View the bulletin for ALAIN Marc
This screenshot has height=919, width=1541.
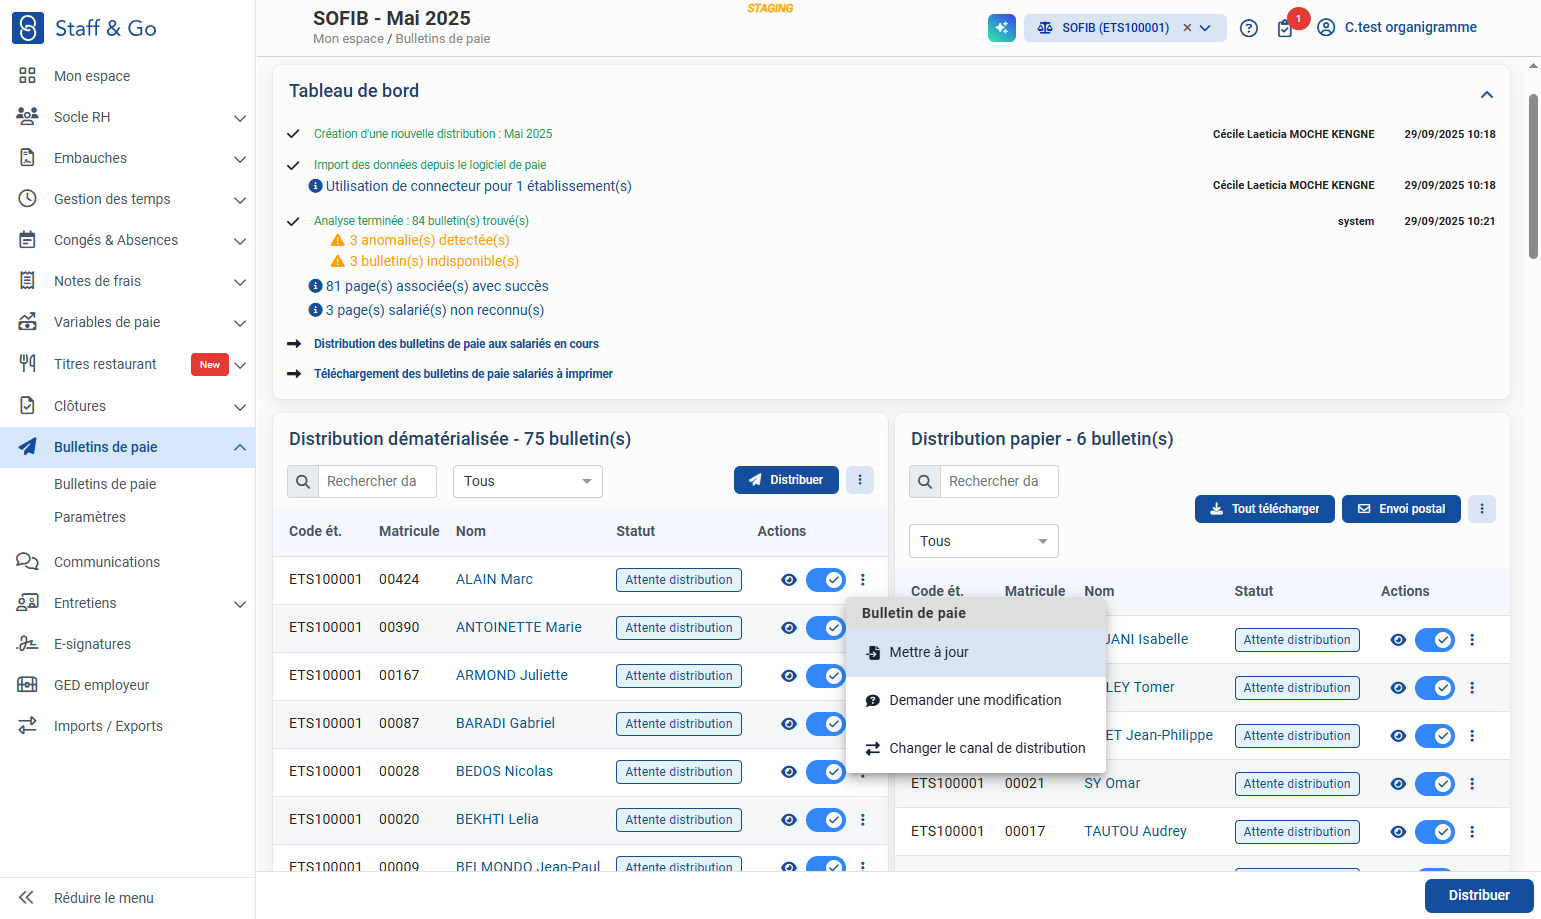[x=789, y=580]
